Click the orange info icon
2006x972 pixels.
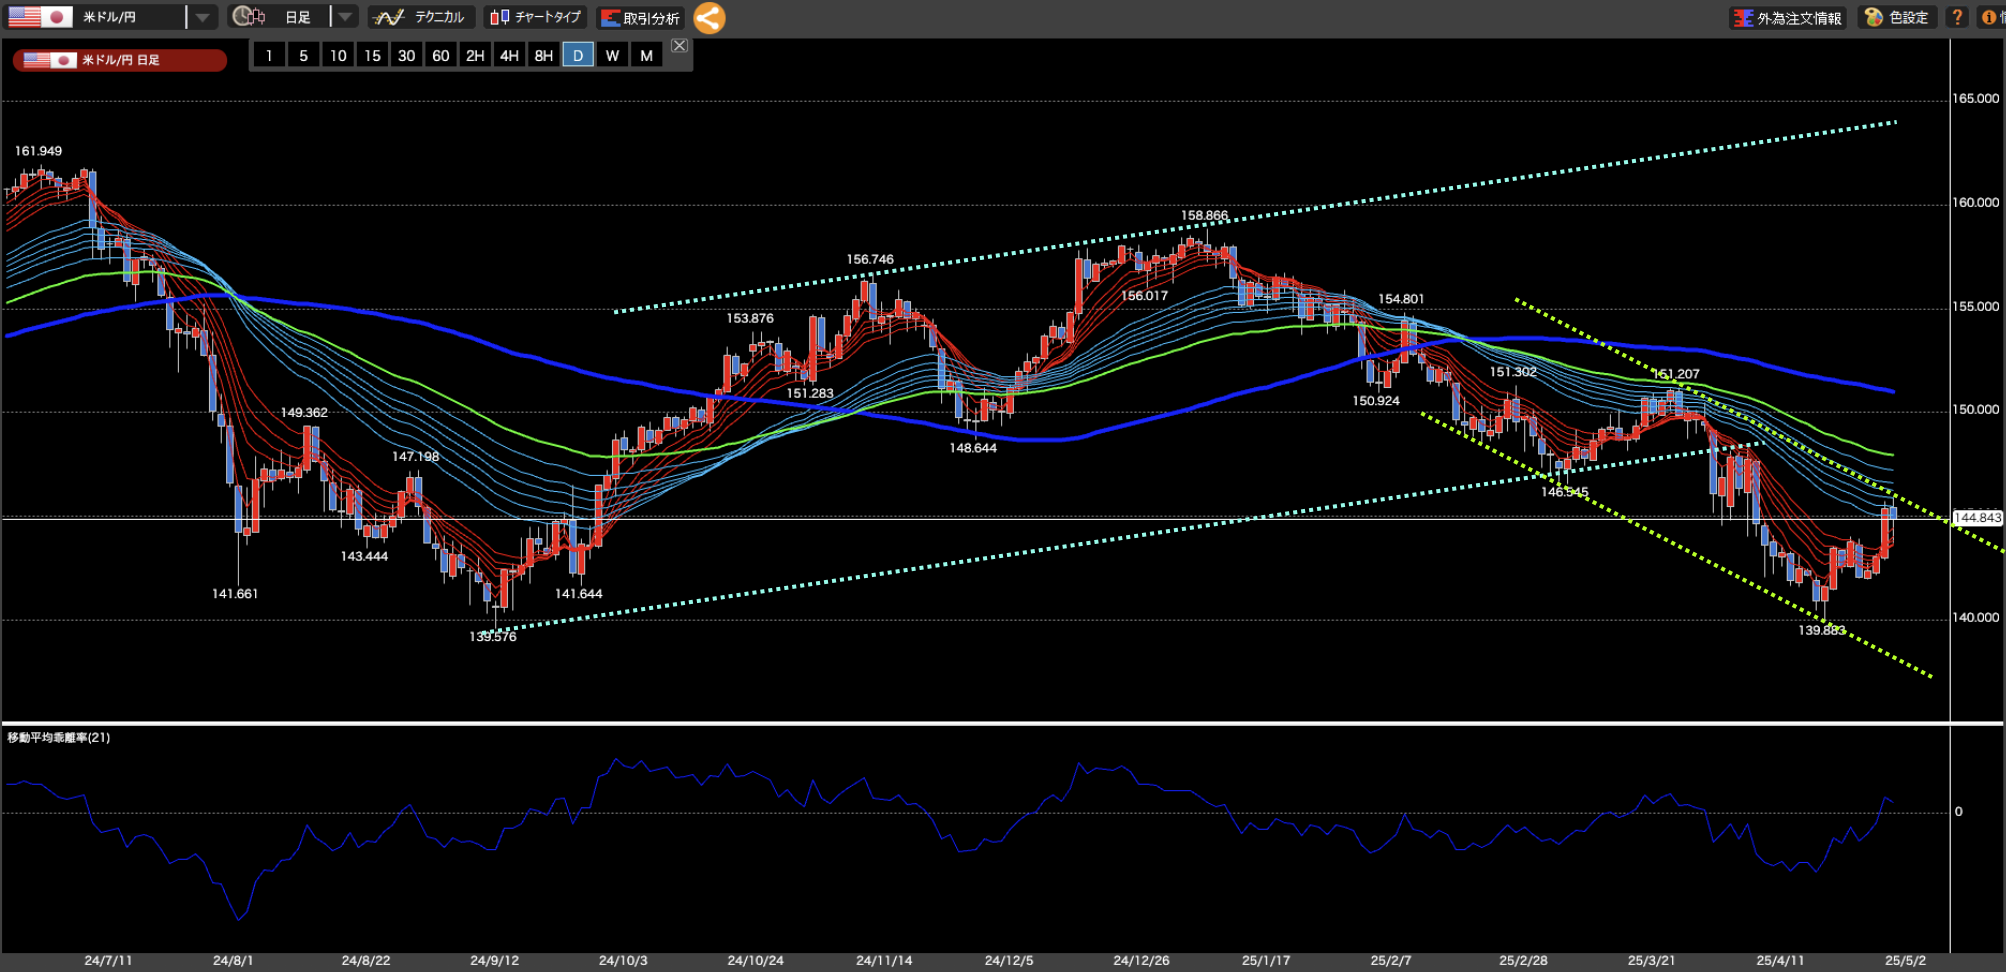pyautogui.click(x=1990, y=18)
